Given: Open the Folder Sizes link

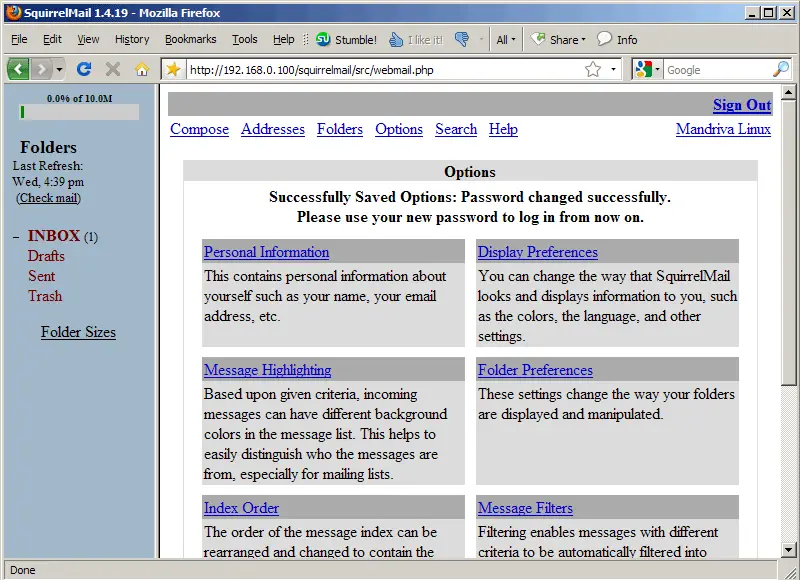Looking at the screenshot, I should 79,332.
